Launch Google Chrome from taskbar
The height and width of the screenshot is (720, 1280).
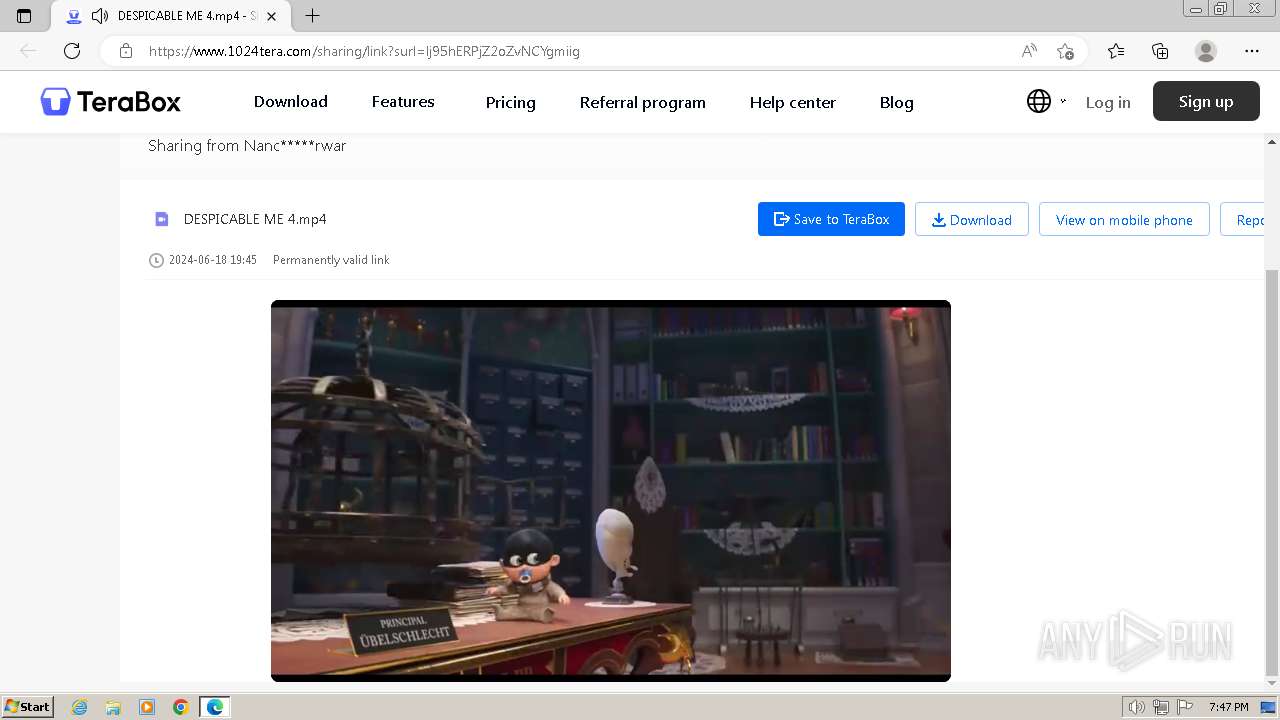(181, 707)
